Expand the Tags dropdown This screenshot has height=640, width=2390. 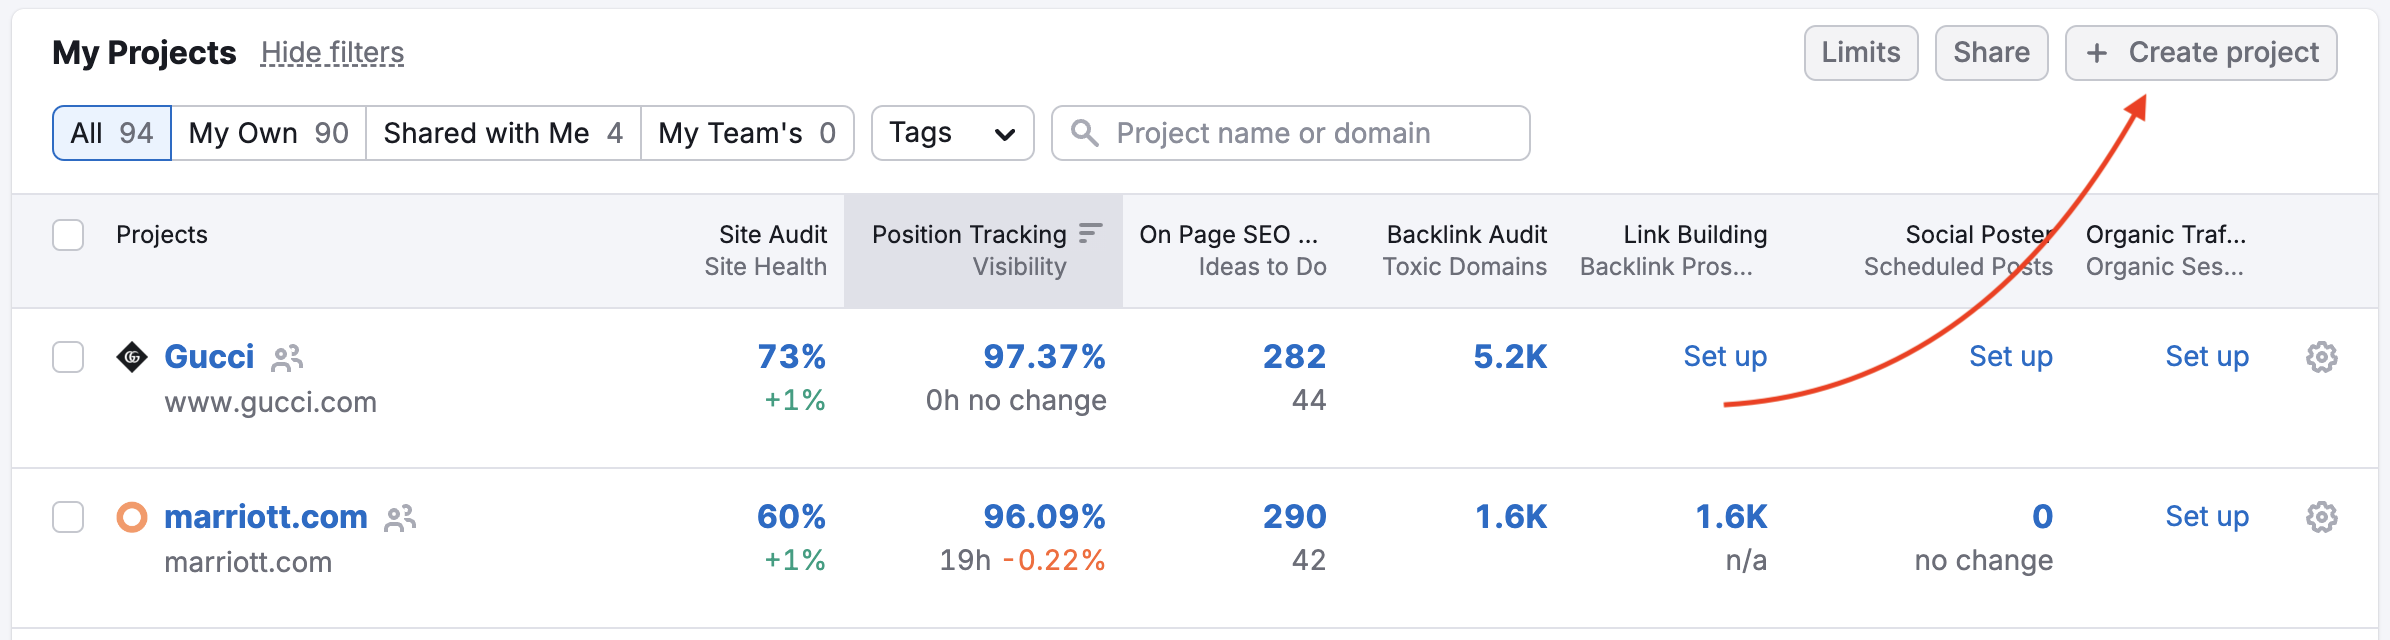pos(952,133)
